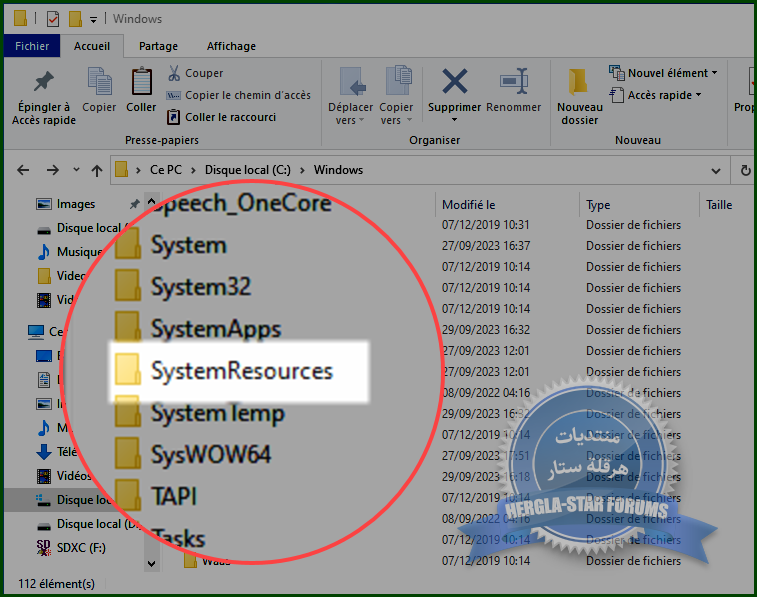Click the date 27/09/2023 16:37
The height and width of the screenshot is (597, 757).
tap(486, 246)
